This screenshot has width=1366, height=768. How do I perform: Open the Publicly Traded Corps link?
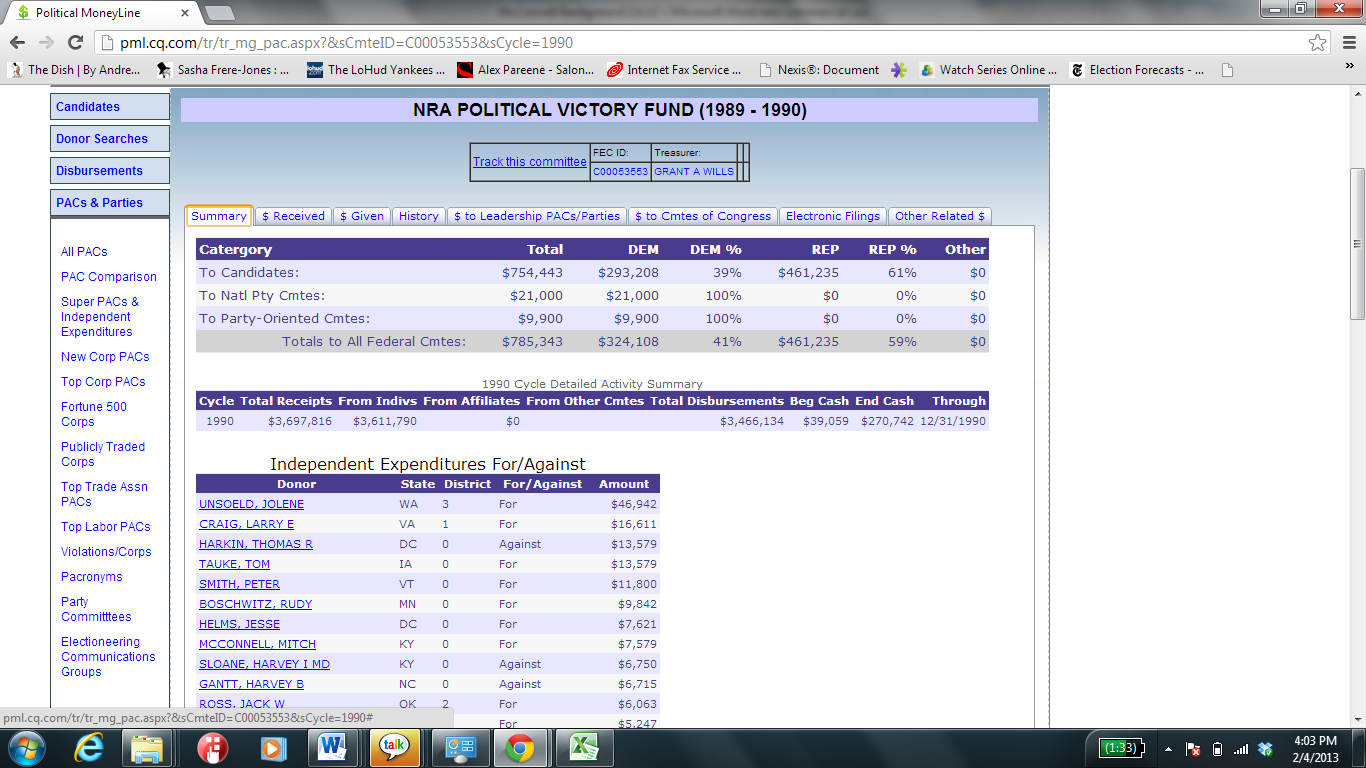pos(103,454)
